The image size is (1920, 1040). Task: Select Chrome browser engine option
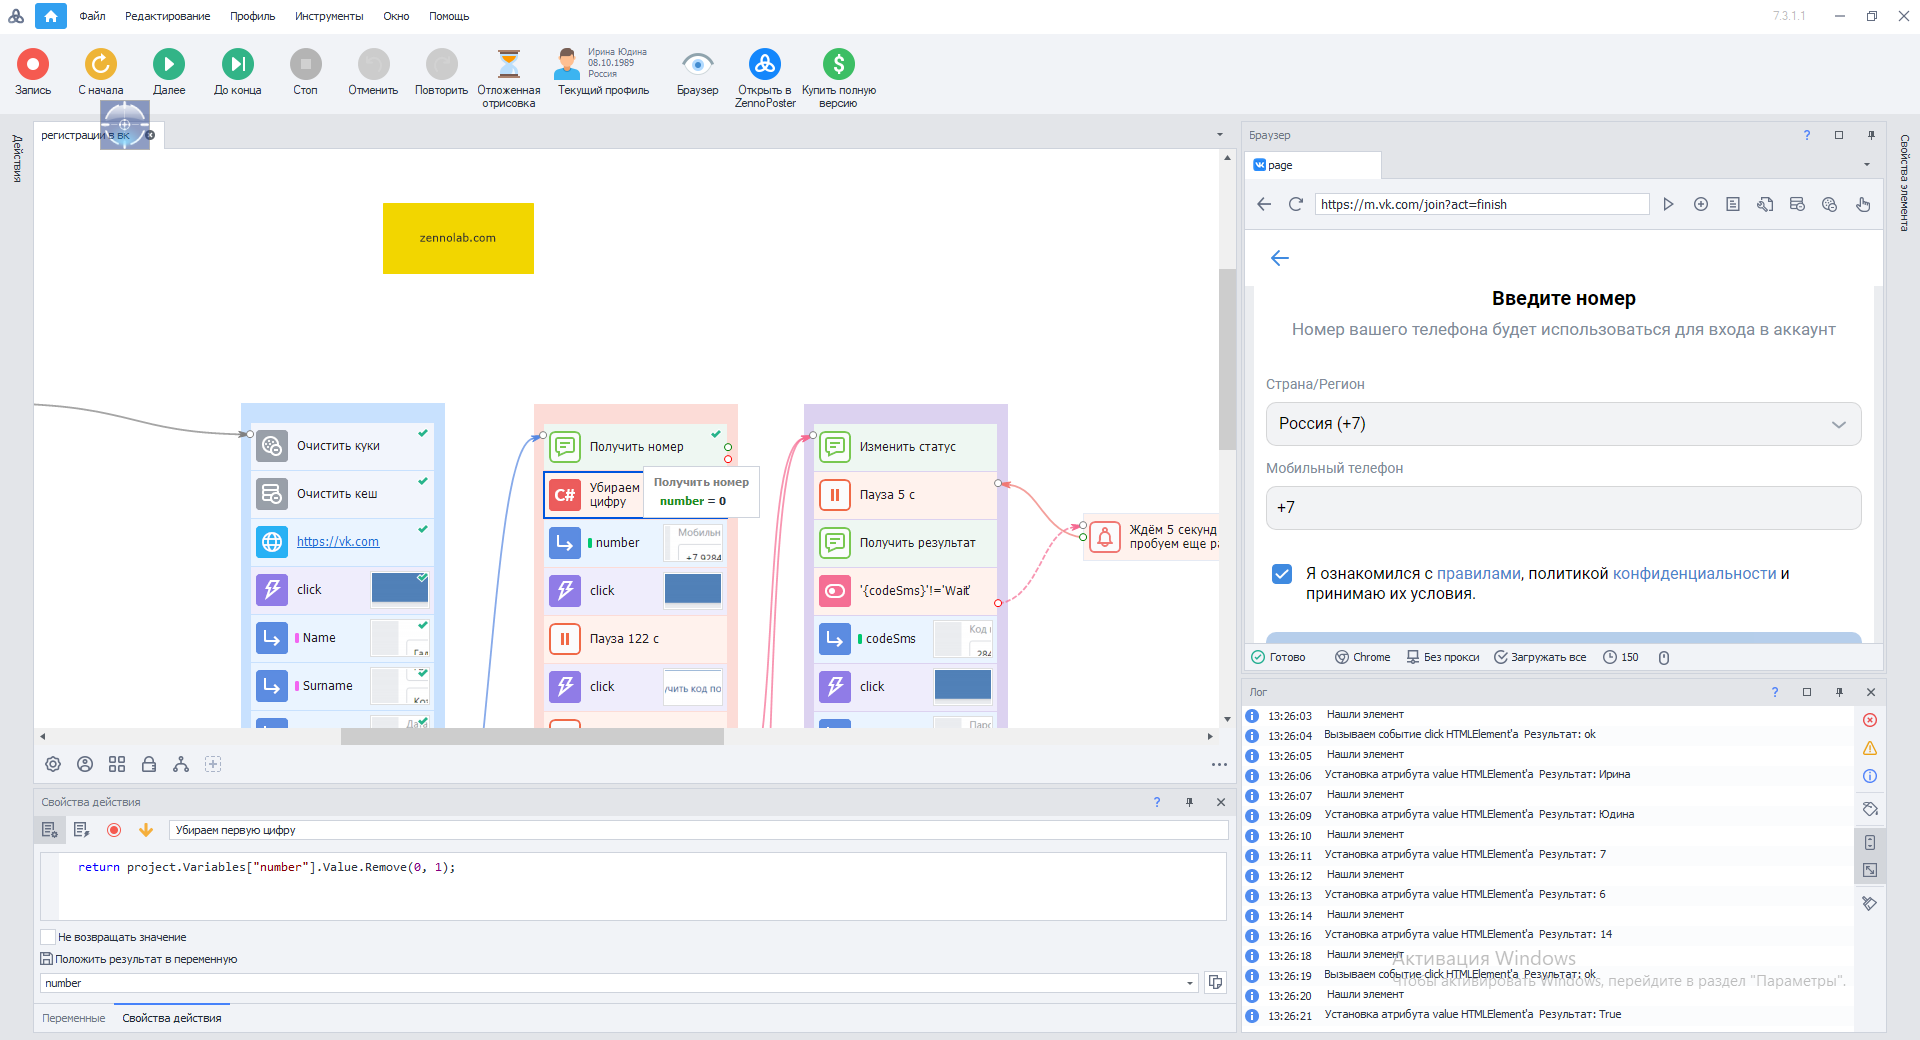coord(1363,657)
